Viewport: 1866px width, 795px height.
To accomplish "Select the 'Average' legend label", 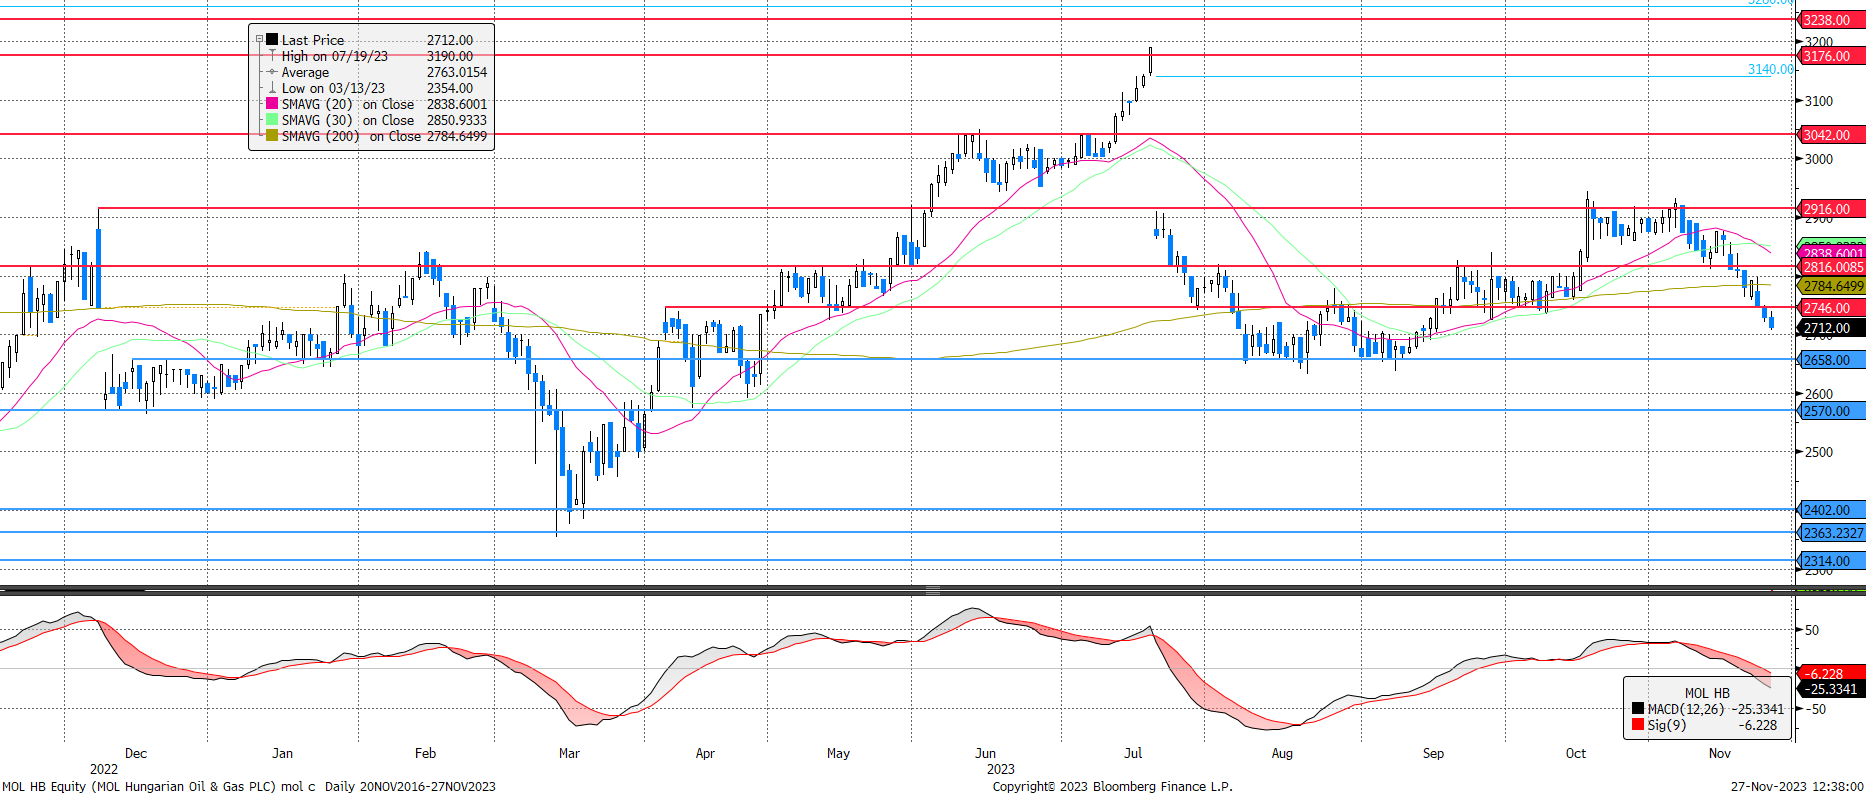I will point(305,72).
